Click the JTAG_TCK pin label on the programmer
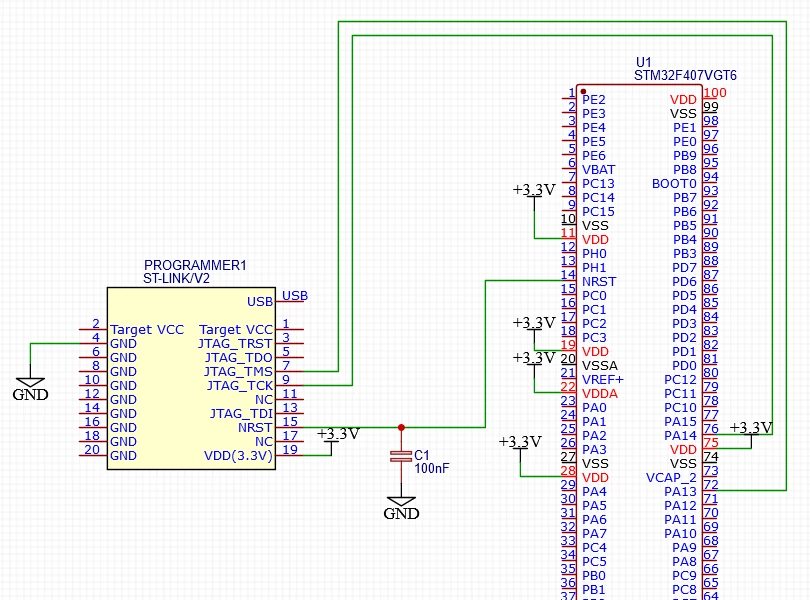Image resolution: width=810 pixels, height=600 pixels. (x=240, y=386)
